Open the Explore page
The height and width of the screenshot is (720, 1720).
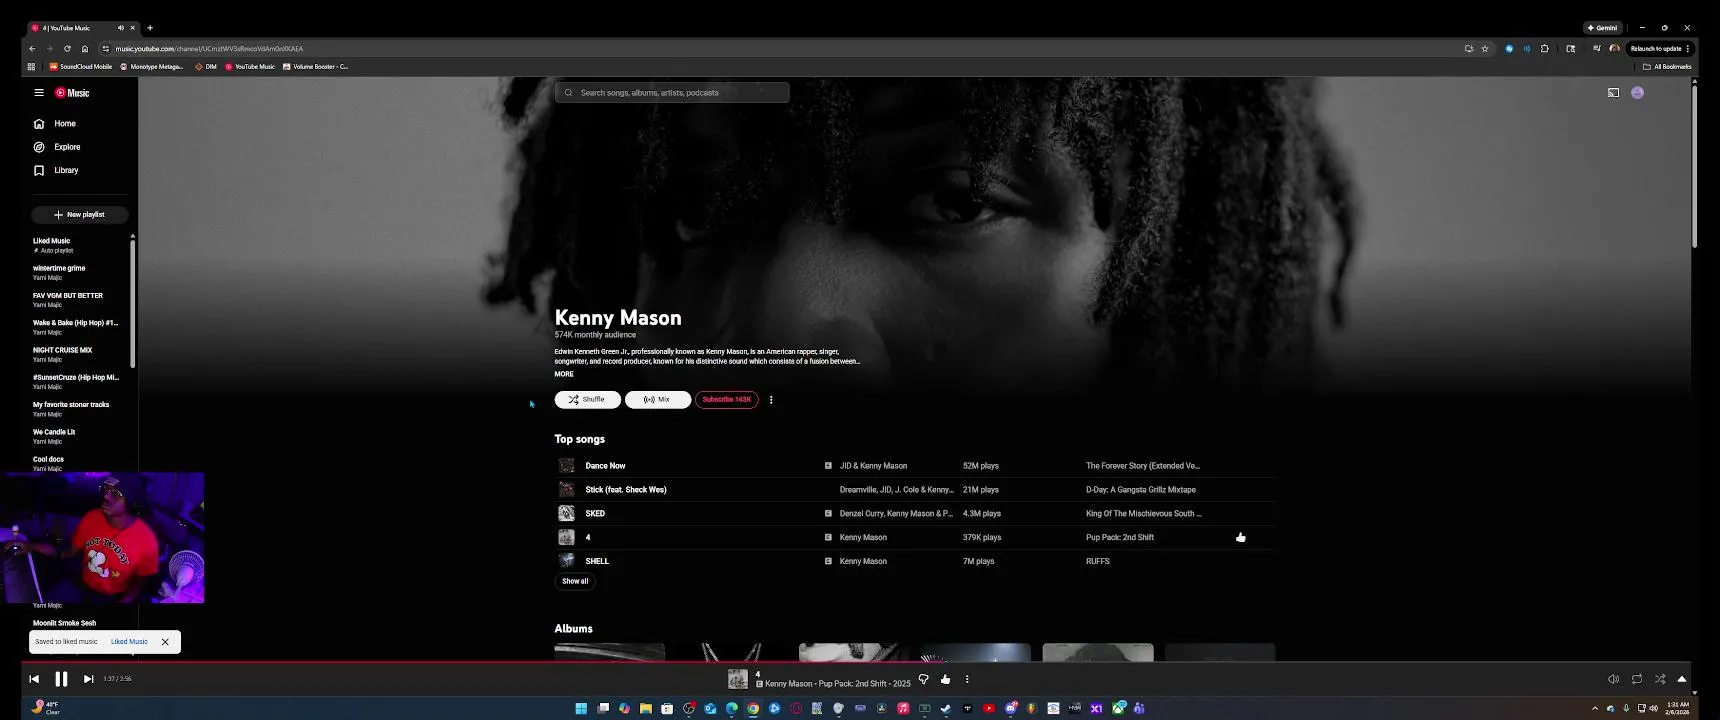pyautogui.click(x=67, y=147)
